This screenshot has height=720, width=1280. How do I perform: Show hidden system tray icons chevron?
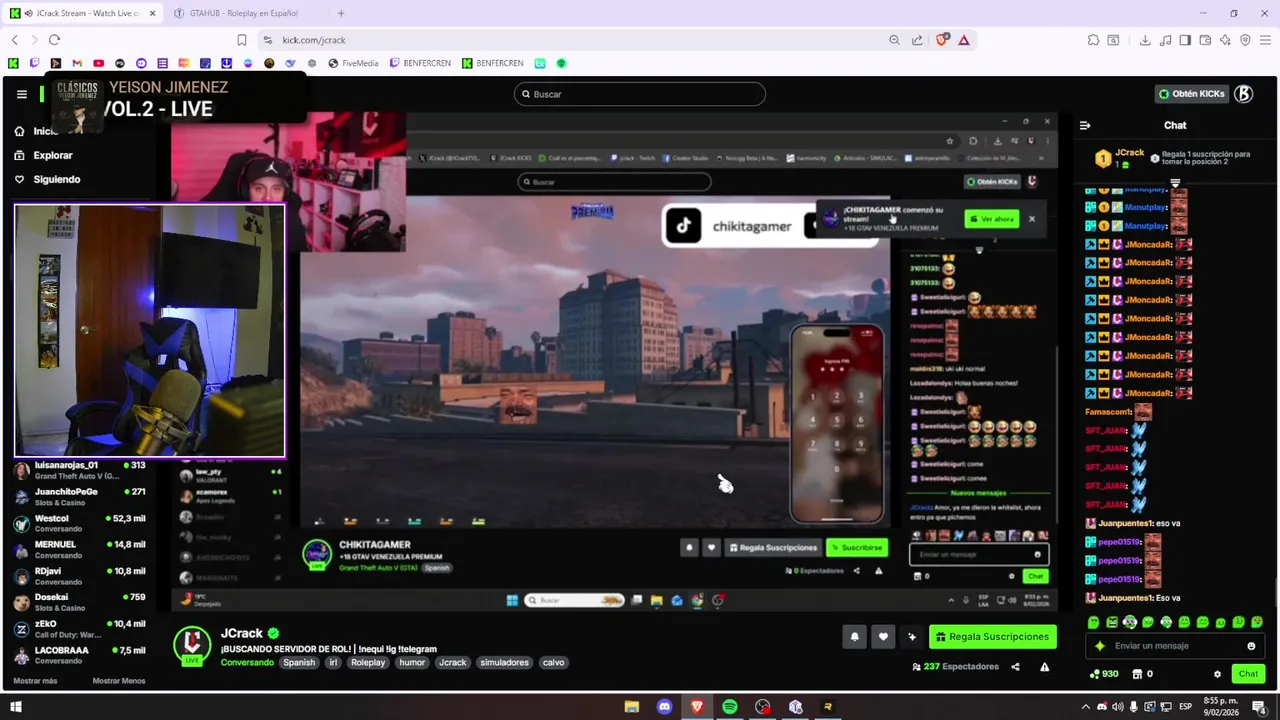pos(1086,707)
